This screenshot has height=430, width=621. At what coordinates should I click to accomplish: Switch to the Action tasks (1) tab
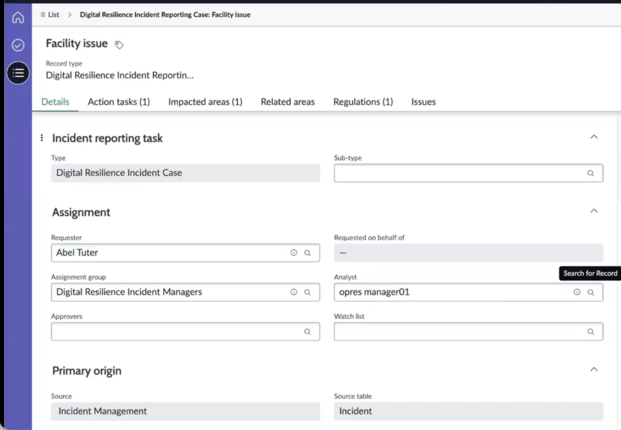[119, 102]
